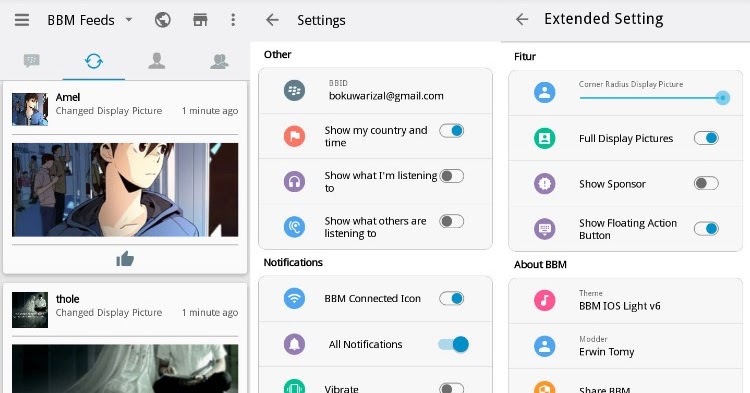Tap the bell notifications icon
Image resolution: width=750 pixels, height=393 pixels.
point(294,344)
